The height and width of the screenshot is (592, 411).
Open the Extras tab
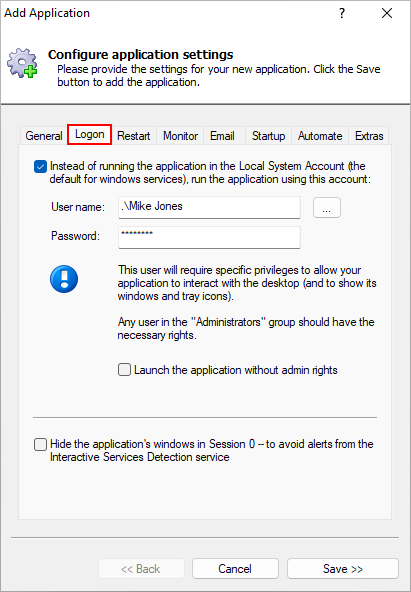pyautogui.click(x=369, y=136)
